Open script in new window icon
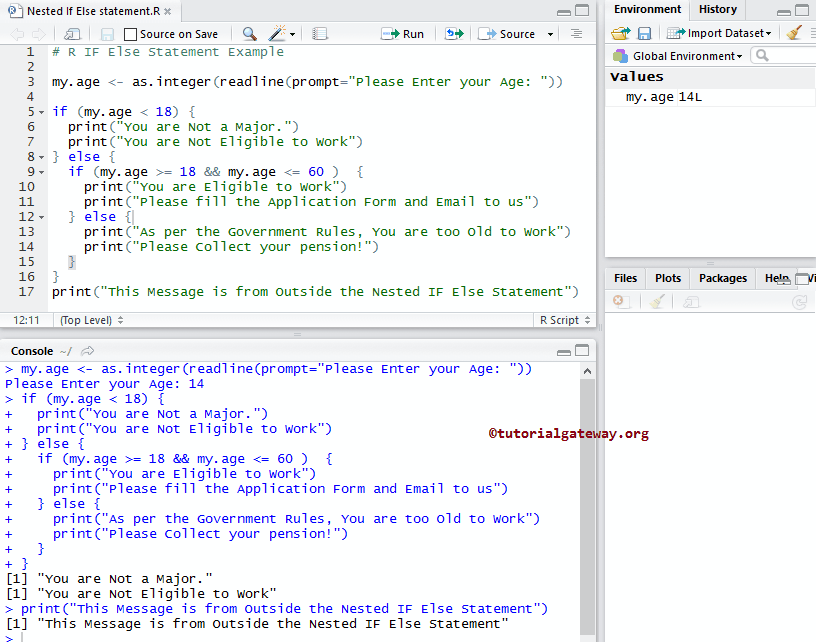Screen dimensions: 816x642 click(70, 33)
